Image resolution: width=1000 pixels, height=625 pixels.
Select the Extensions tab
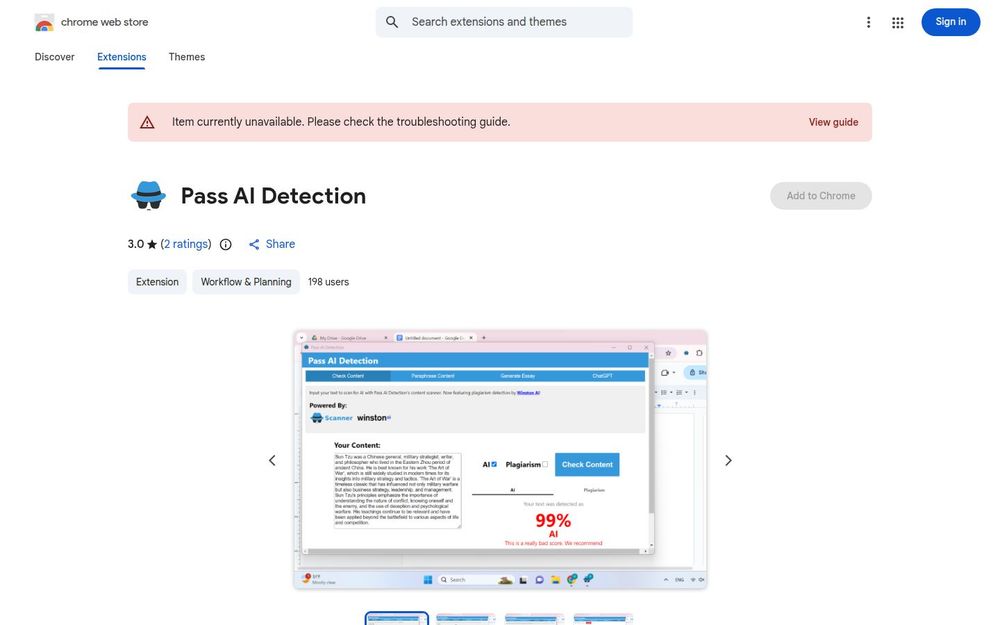(122, 57)
